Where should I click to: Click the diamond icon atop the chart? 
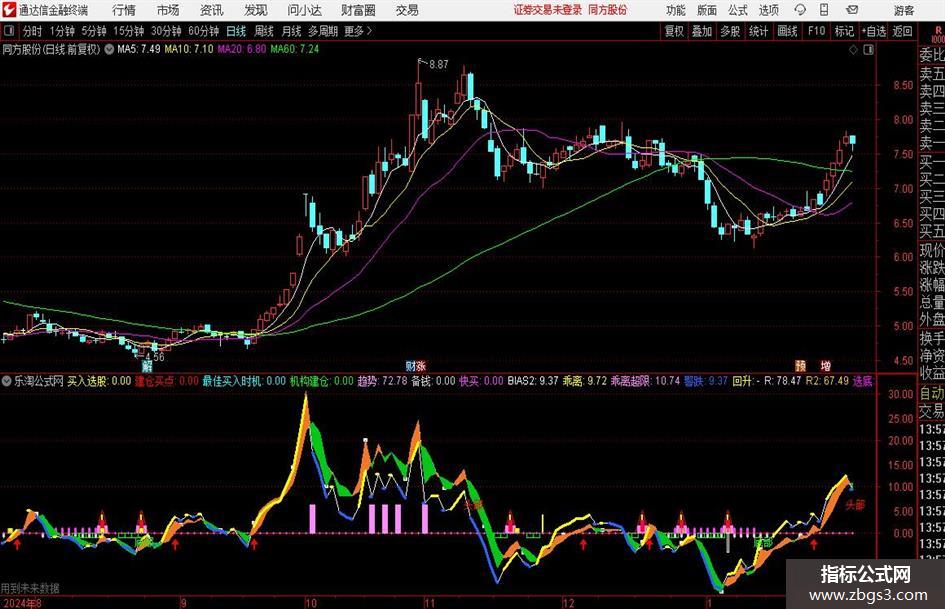pyautogui.click(x=853, y=50)
